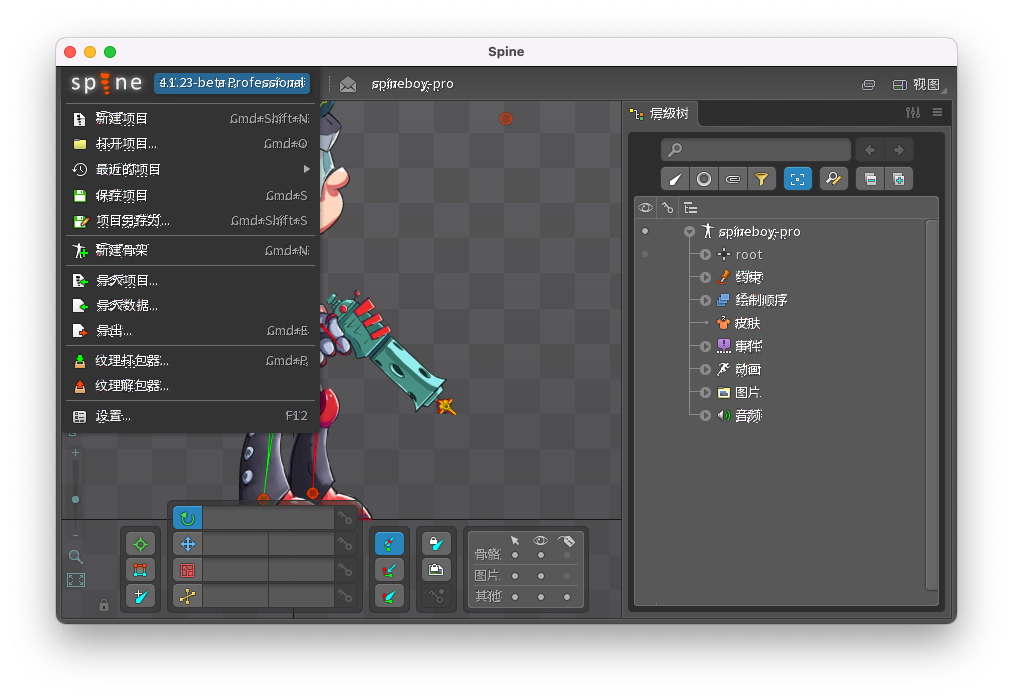This screenshot has width=1013, height=698.
Task: Click inside the hierarchy search field
Action: 755,149
